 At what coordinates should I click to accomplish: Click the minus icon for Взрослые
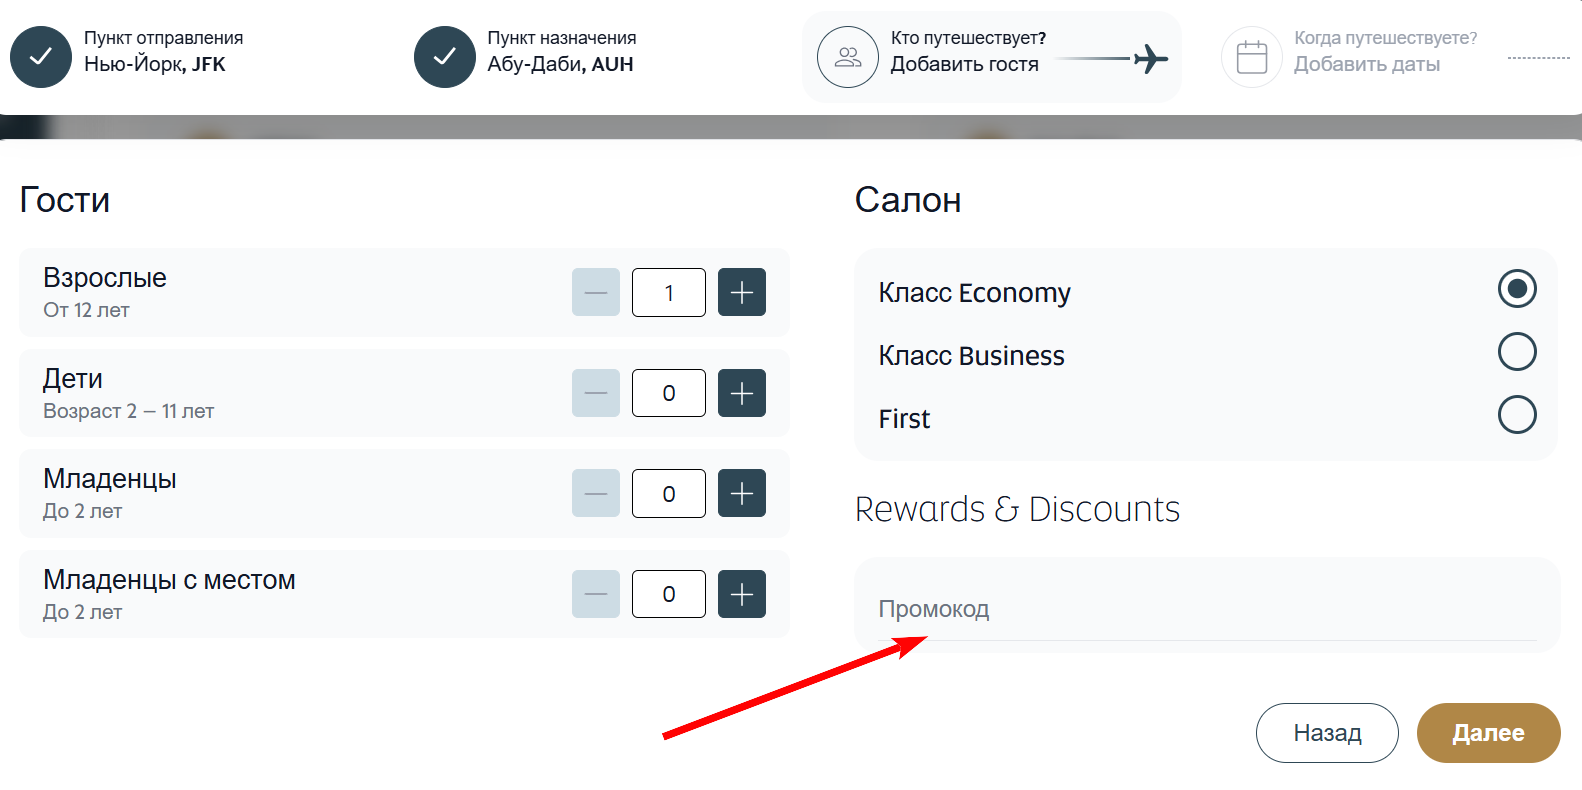(596, 292)
